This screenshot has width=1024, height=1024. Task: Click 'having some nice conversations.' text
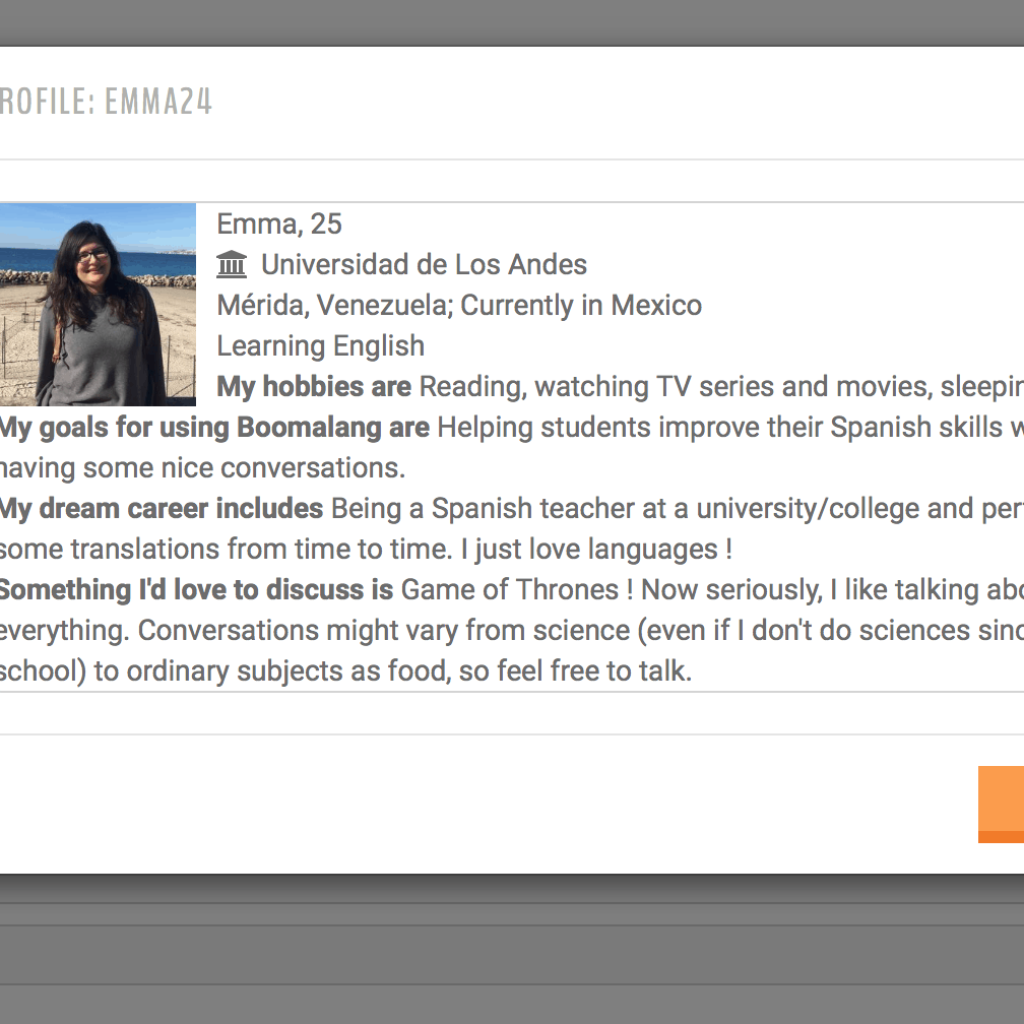[x=202, y=468]
